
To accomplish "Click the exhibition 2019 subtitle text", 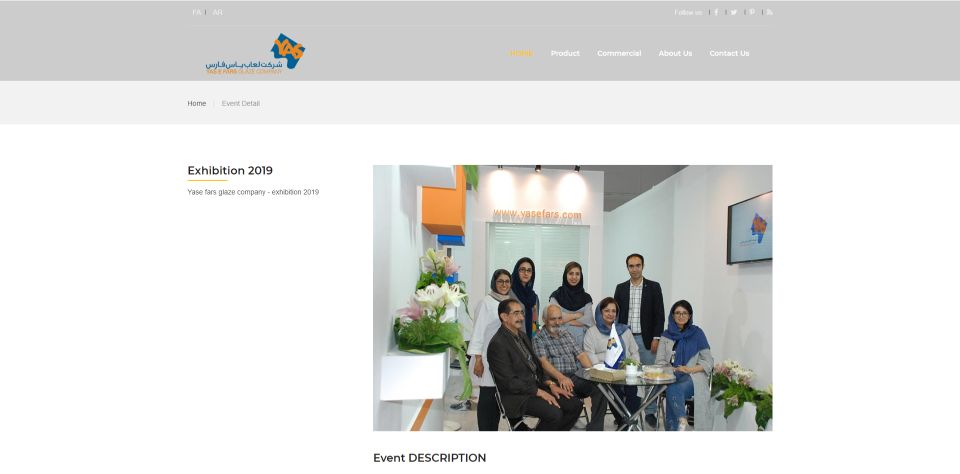I will 253,192.
